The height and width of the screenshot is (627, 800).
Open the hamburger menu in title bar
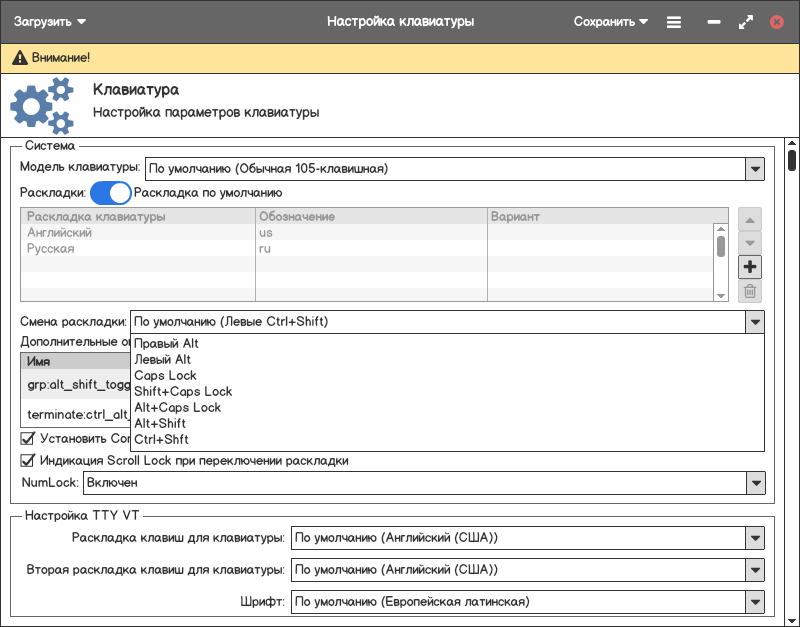click(674, 21)
